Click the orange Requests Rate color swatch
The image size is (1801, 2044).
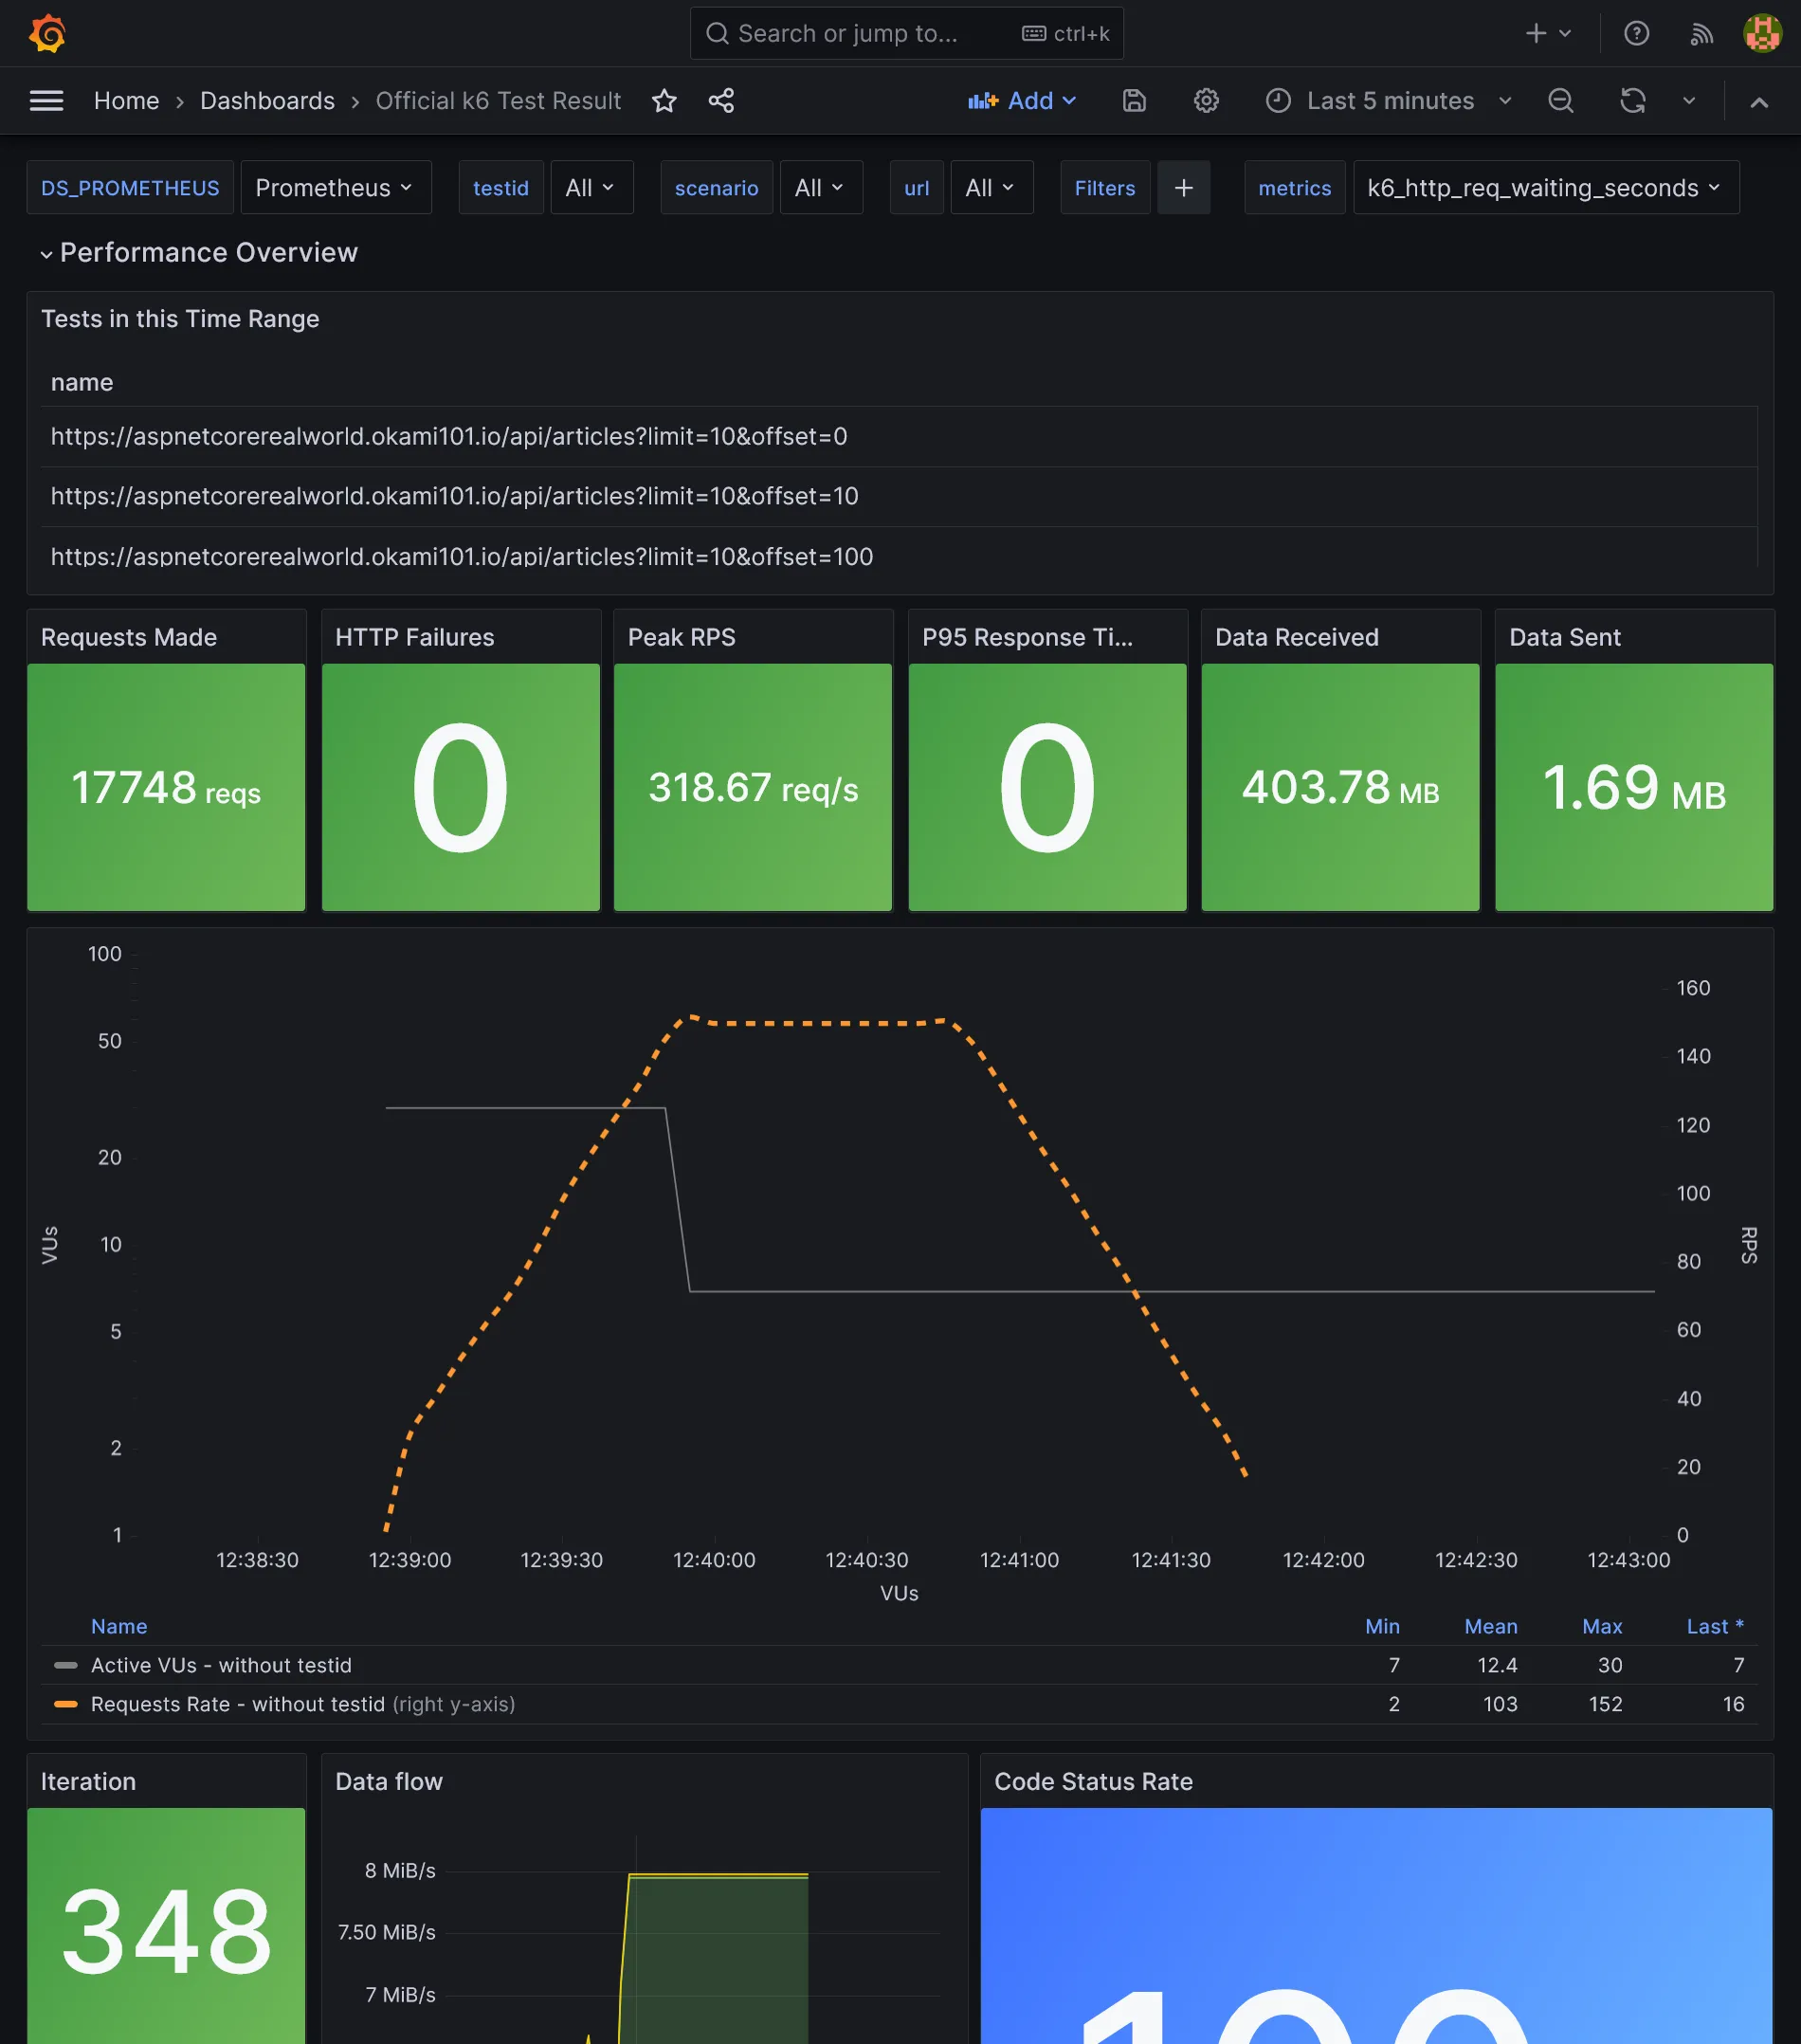tap(65, 1704)
